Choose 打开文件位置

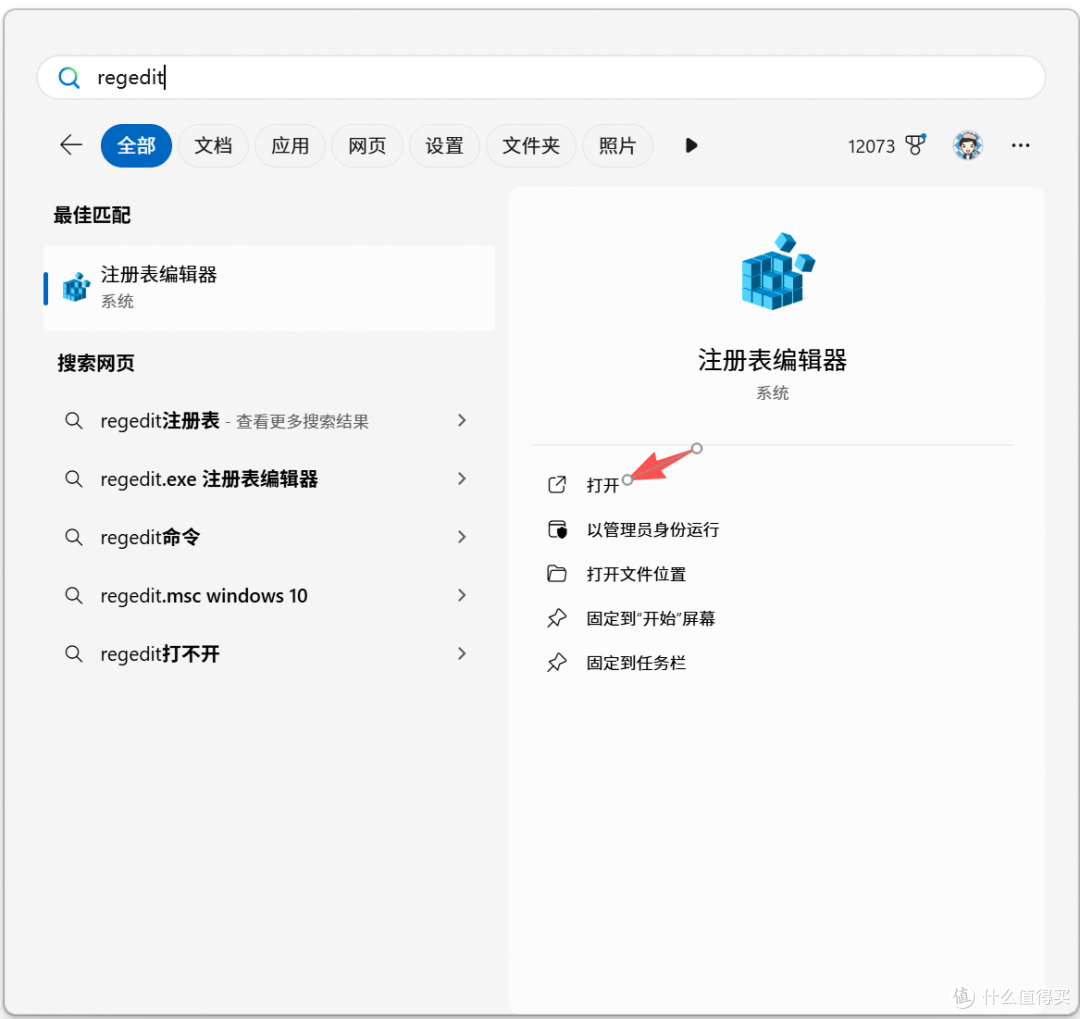(636, 574)
